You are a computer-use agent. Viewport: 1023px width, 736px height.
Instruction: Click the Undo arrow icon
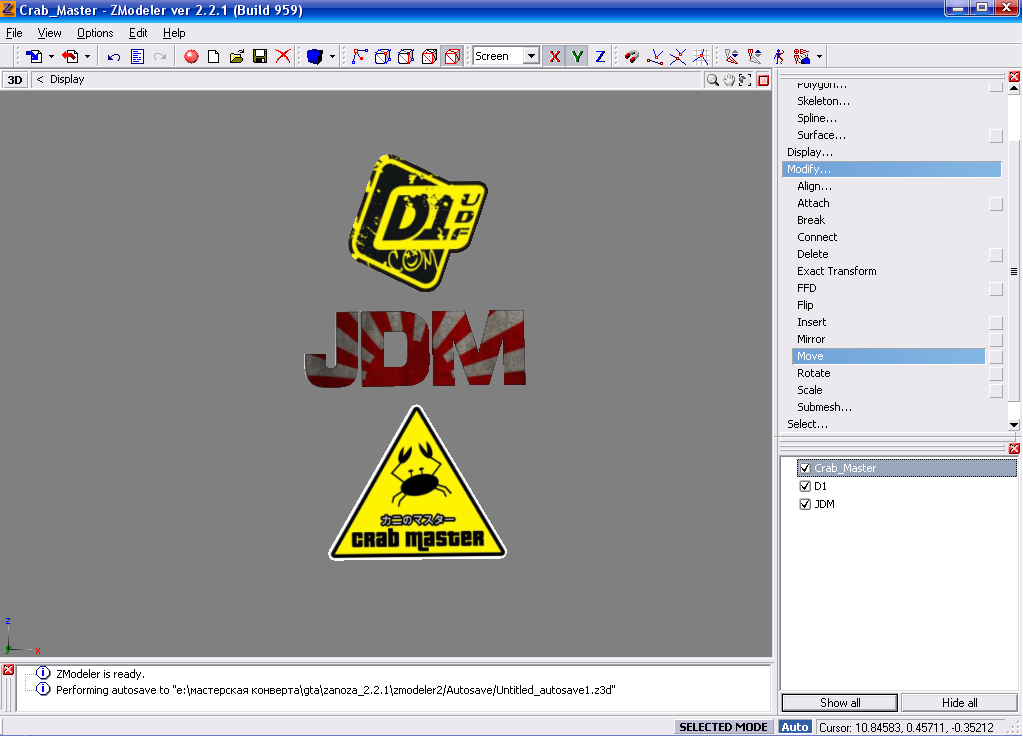114,57
